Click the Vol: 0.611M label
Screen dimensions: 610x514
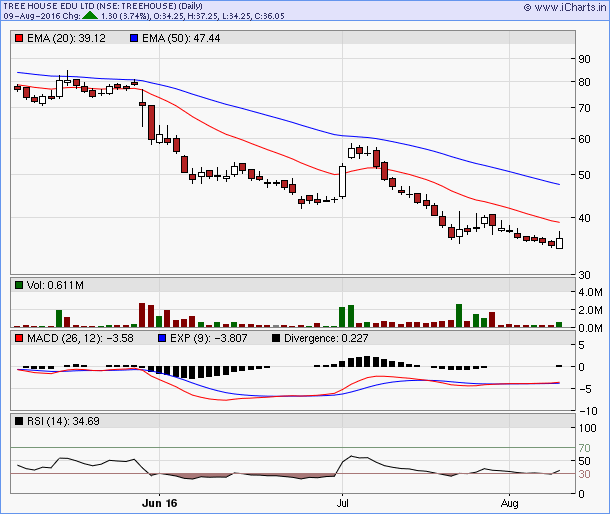[55, 285]
